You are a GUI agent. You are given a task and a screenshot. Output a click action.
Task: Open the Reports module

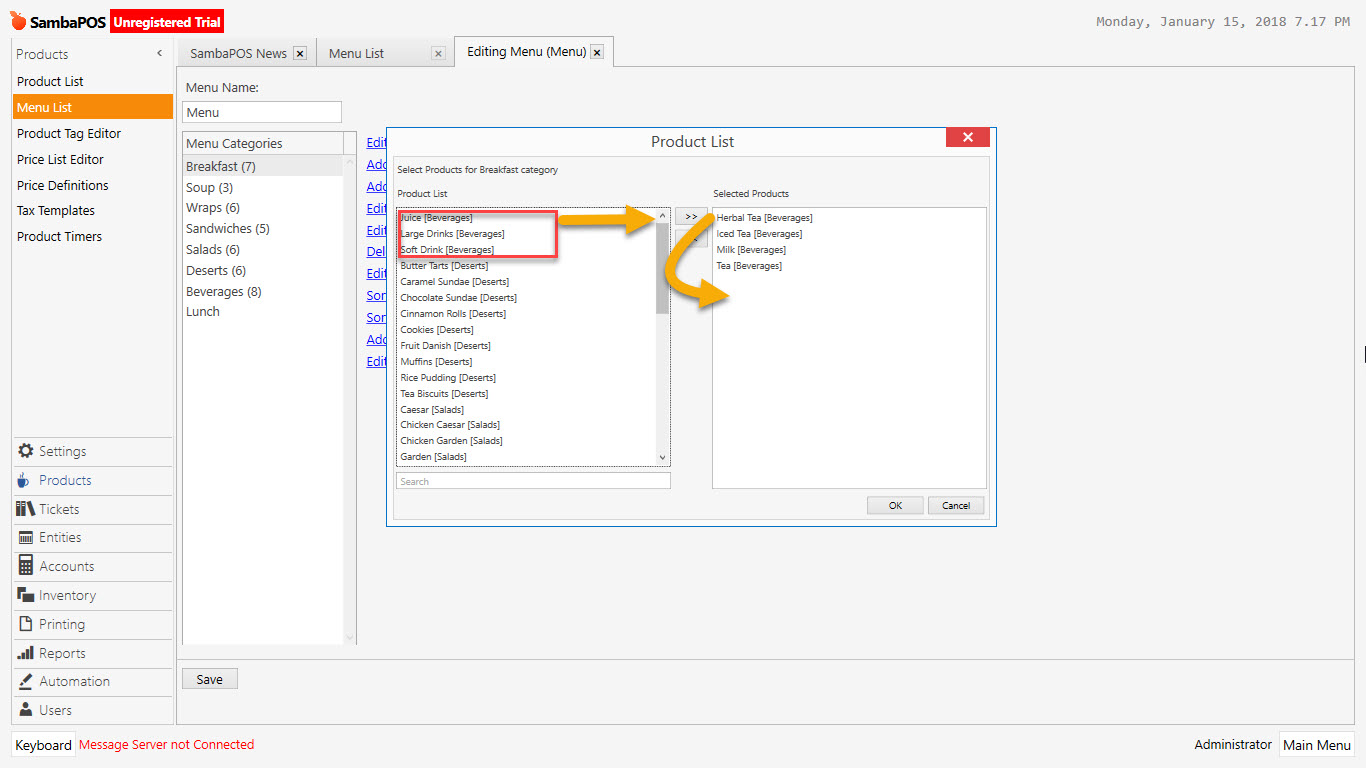(x=56, y=653)
